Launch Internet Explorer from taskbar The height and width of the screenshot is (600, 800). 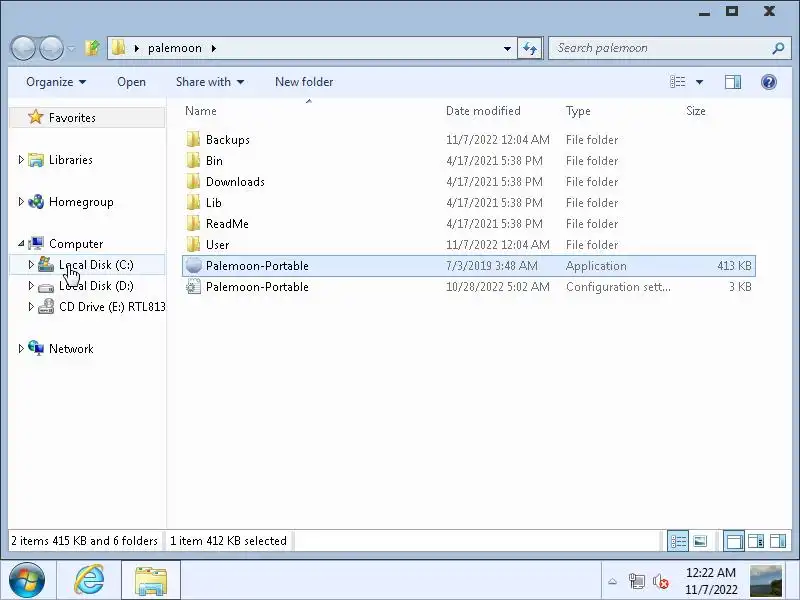89,580
